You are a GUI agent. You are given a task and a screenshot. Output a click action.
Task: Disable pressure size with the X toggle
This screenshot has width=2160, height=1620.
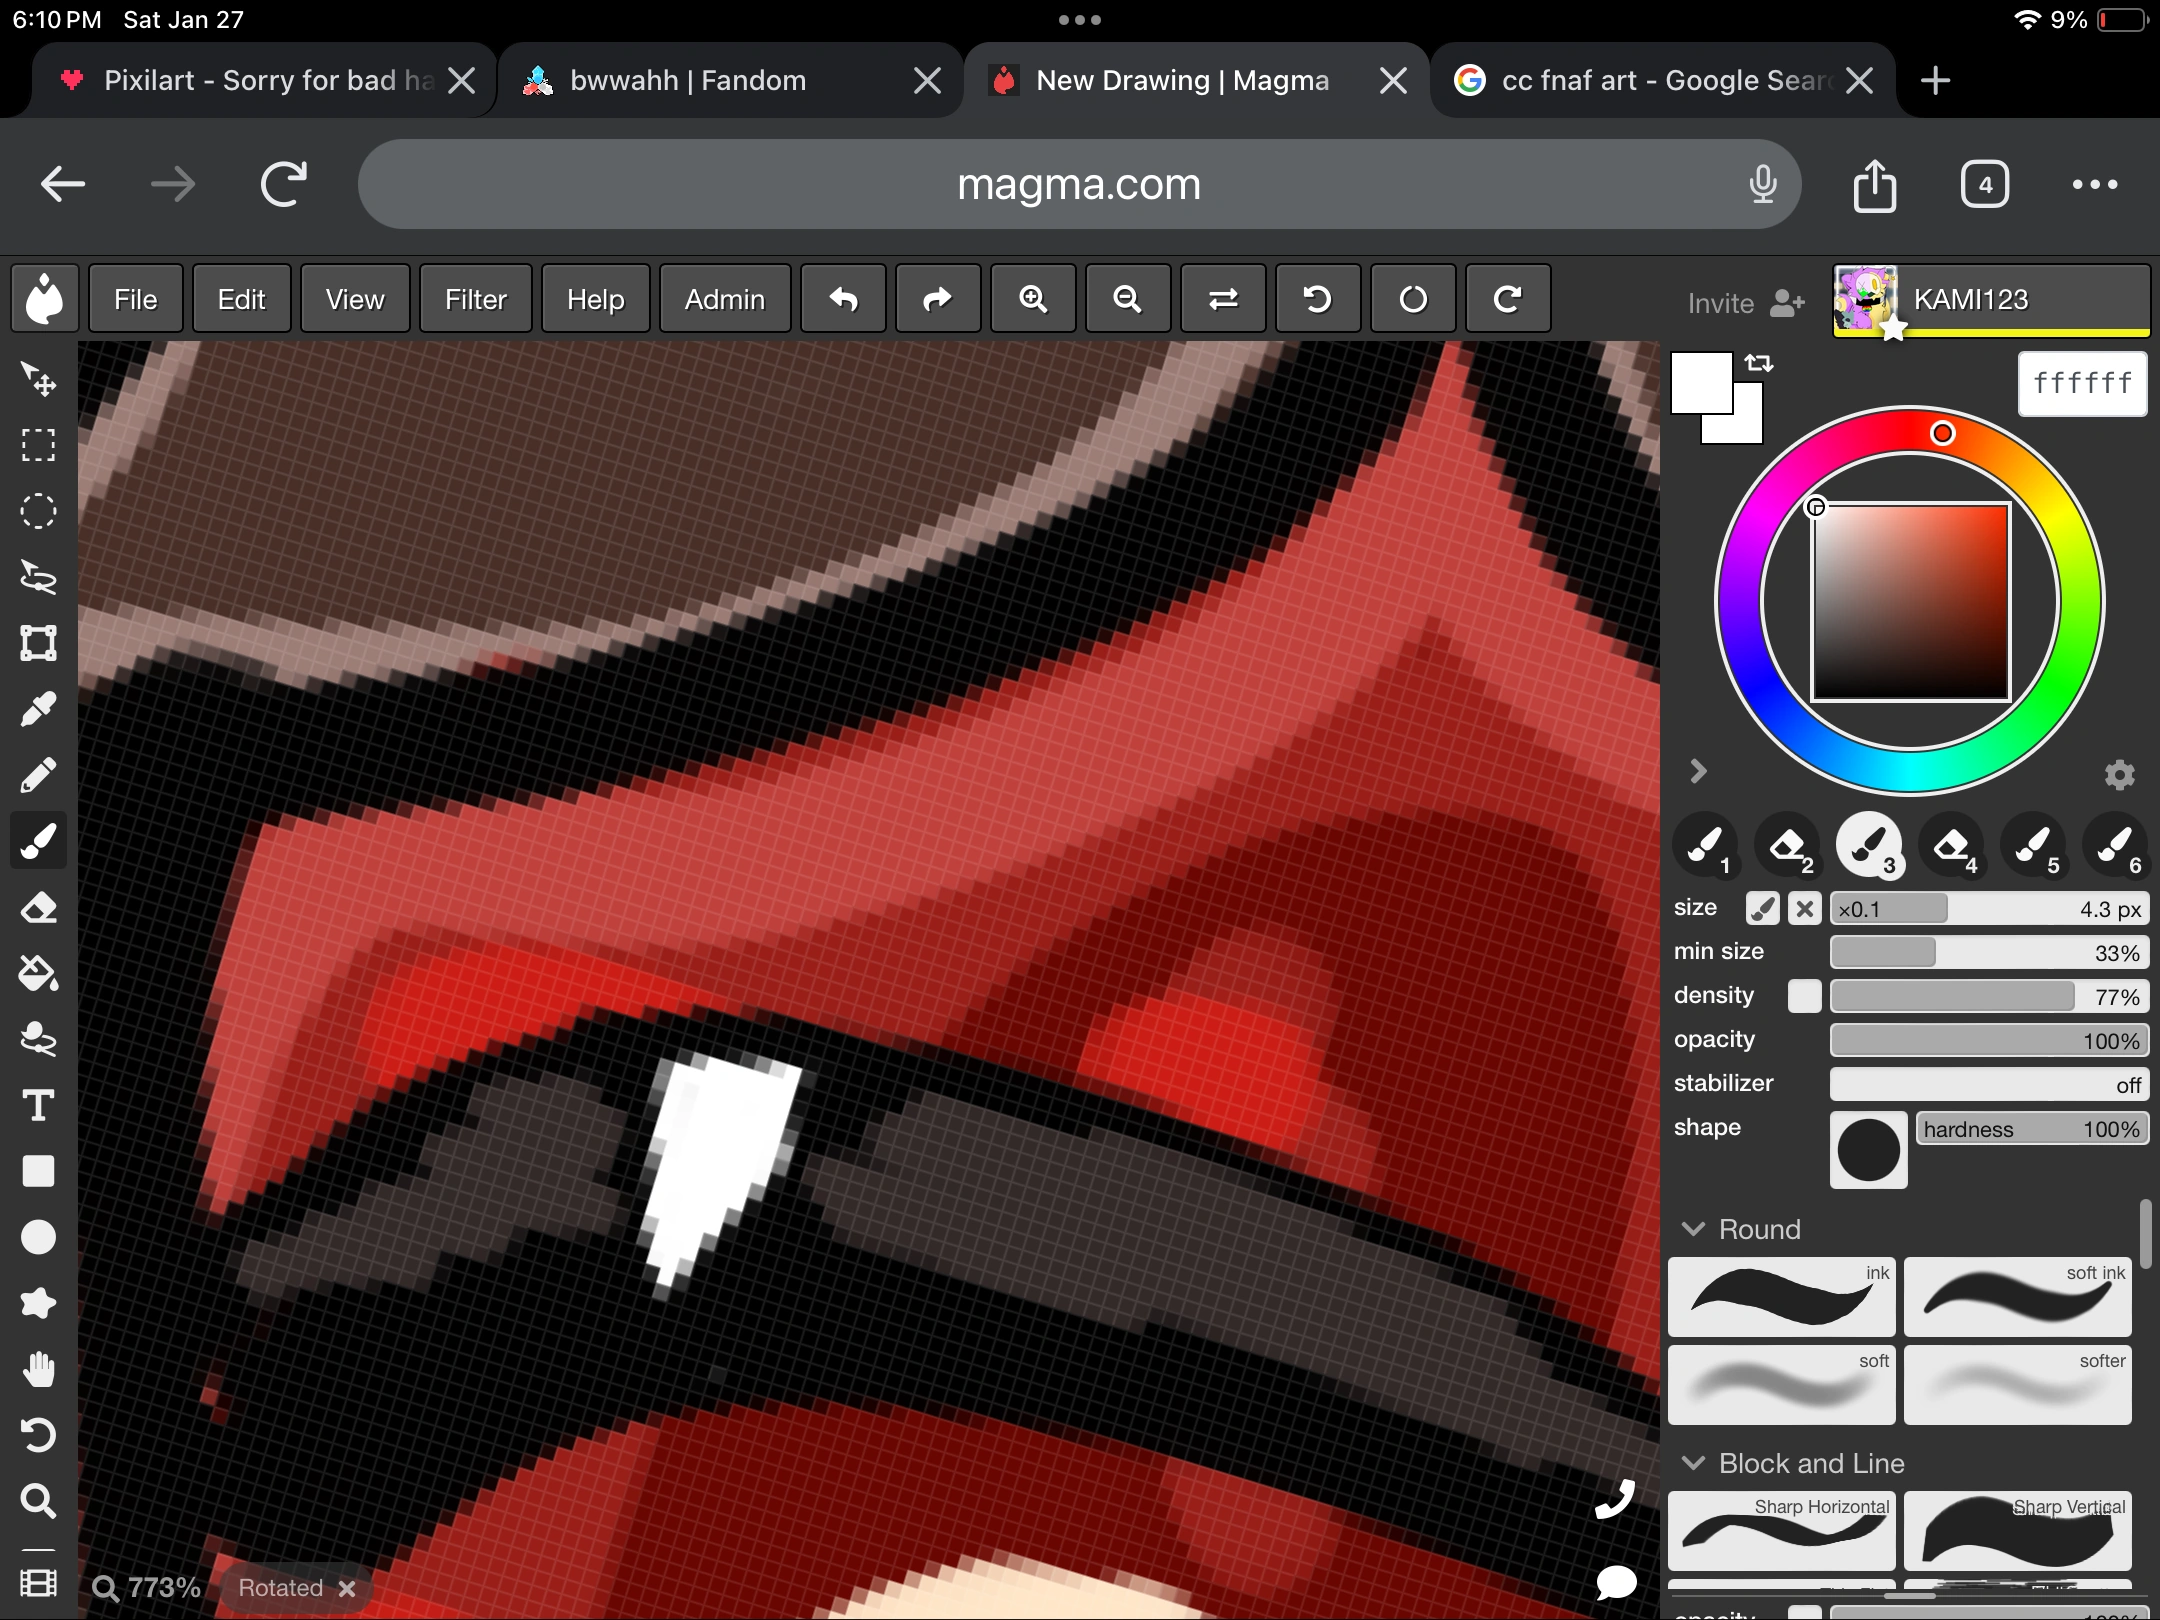coord(1805,908)
